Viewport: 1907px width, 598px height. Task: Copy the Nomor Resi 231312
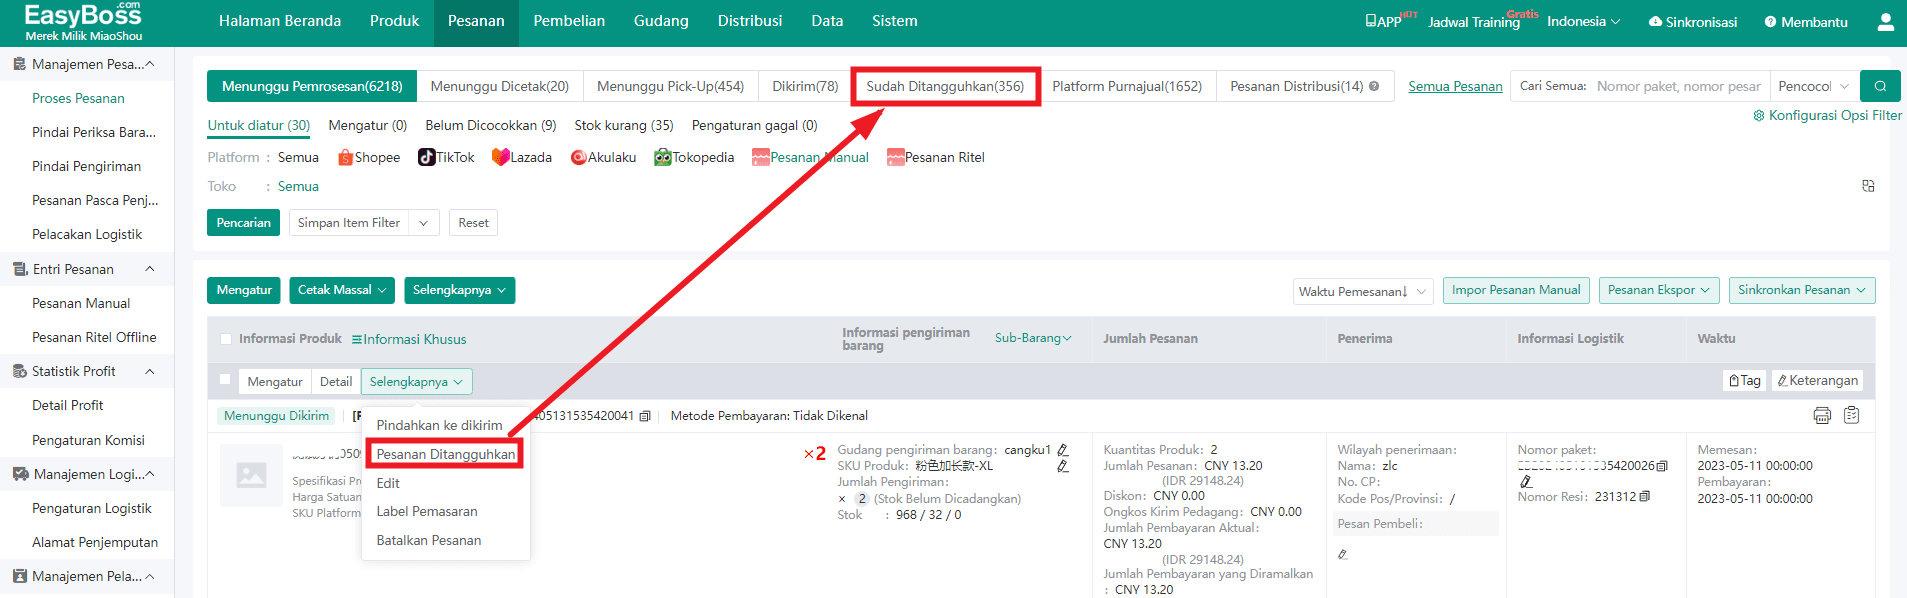point(1645,497)
